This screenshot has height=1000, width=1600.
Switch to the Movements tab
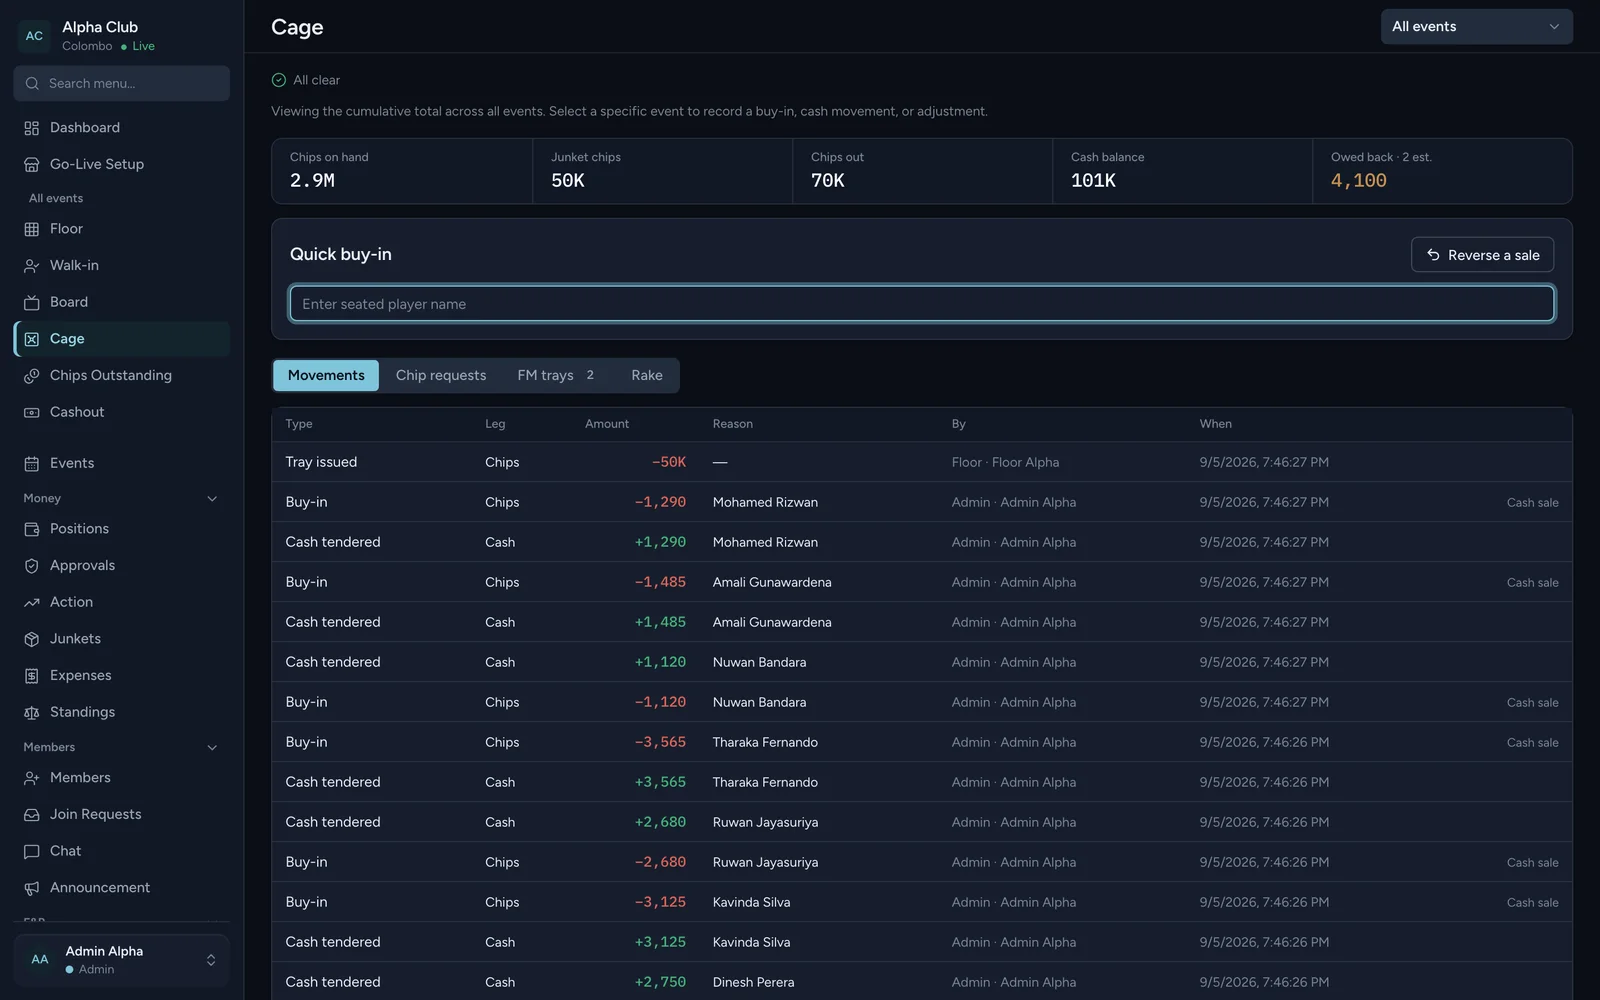(x=326, y=376)
